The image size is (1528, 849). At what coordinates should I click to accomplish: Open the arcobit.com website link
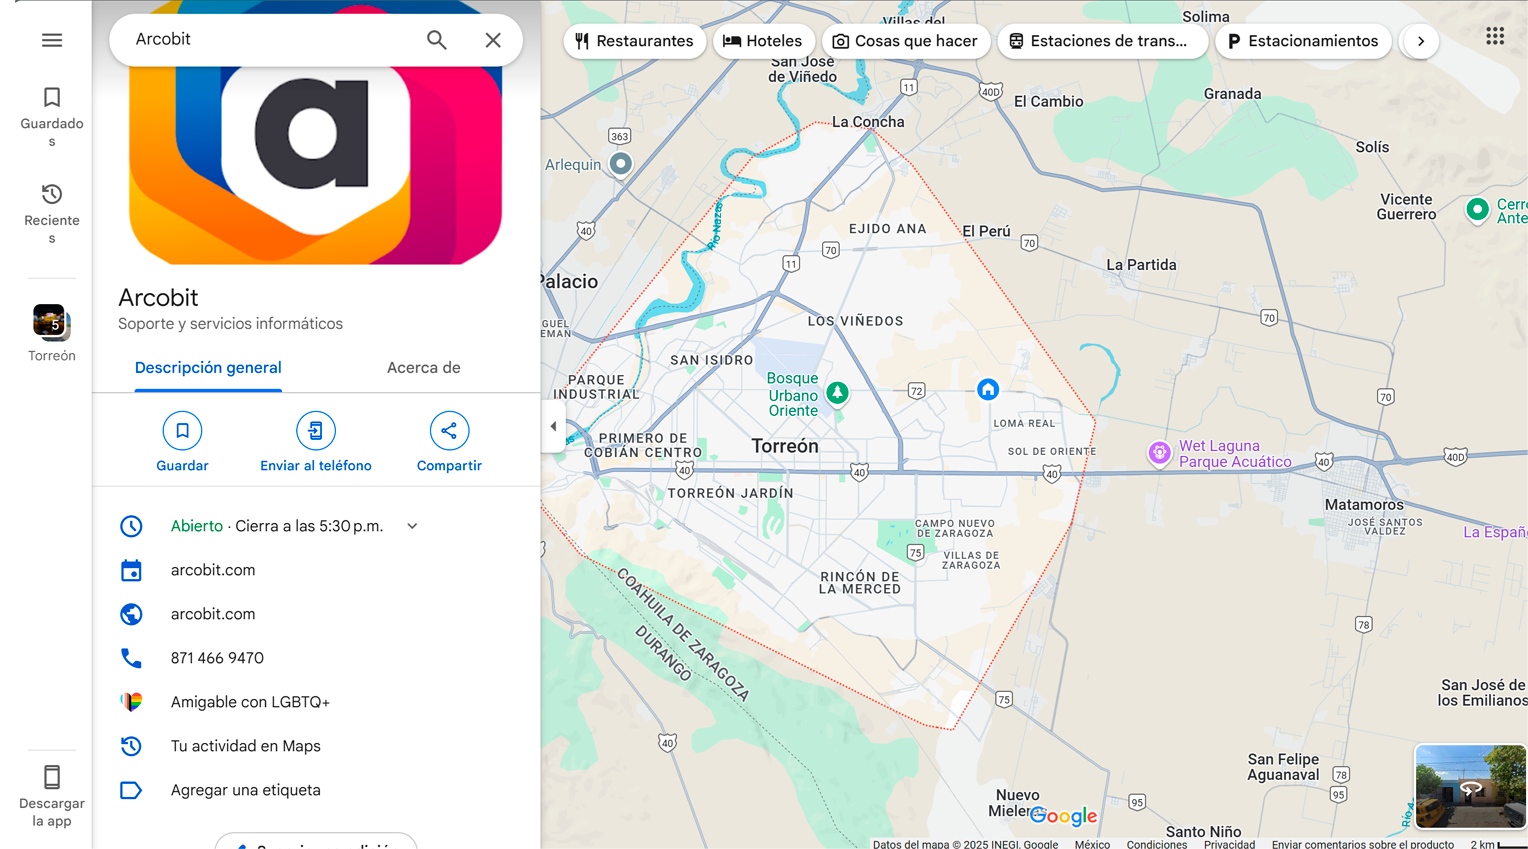213,614
